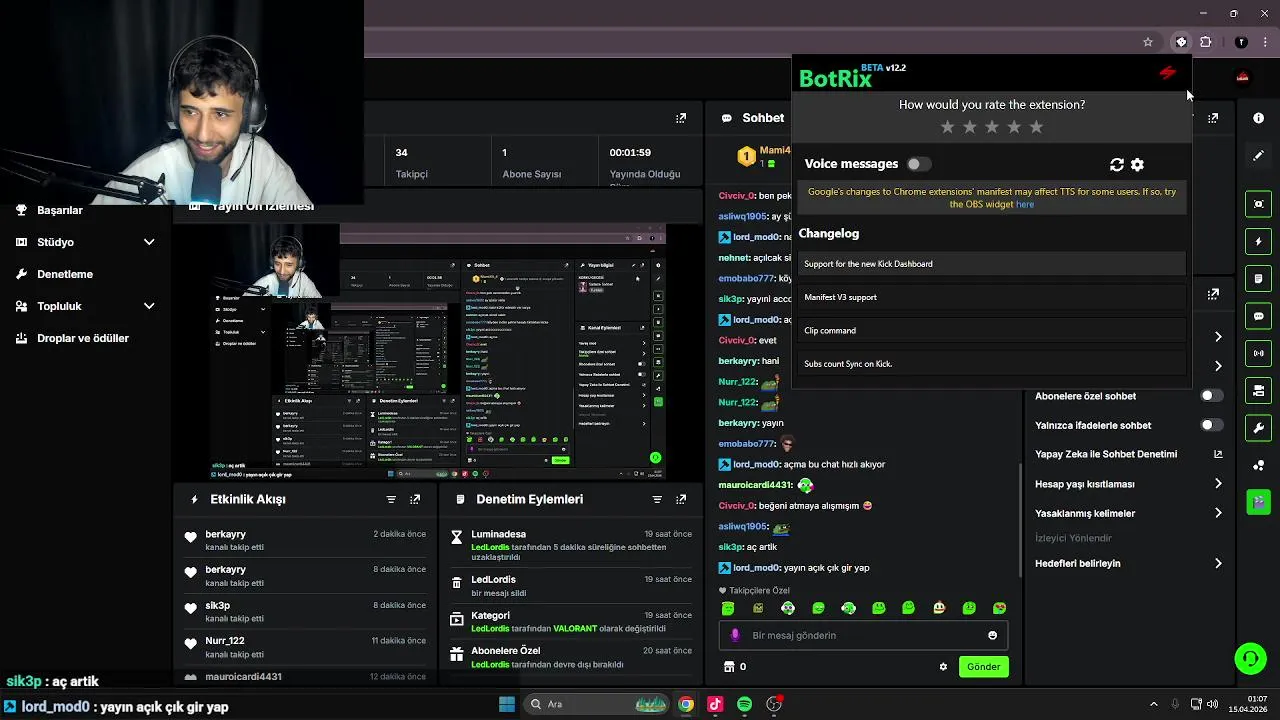Viewport: 1280px width, 720px height.
Task: Click username mauroicardi4431 in chat
Action: coord(755,485)
